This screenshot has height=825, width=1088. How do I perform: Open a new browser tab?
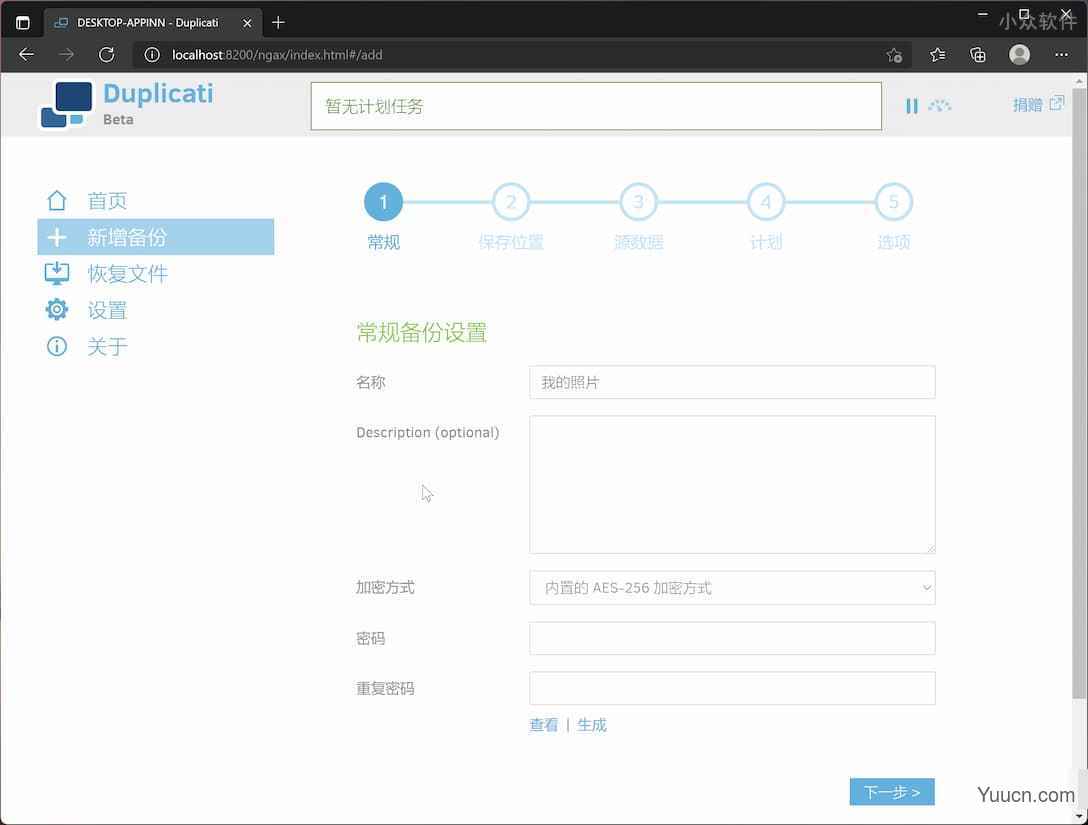click(x=278, y=23)
